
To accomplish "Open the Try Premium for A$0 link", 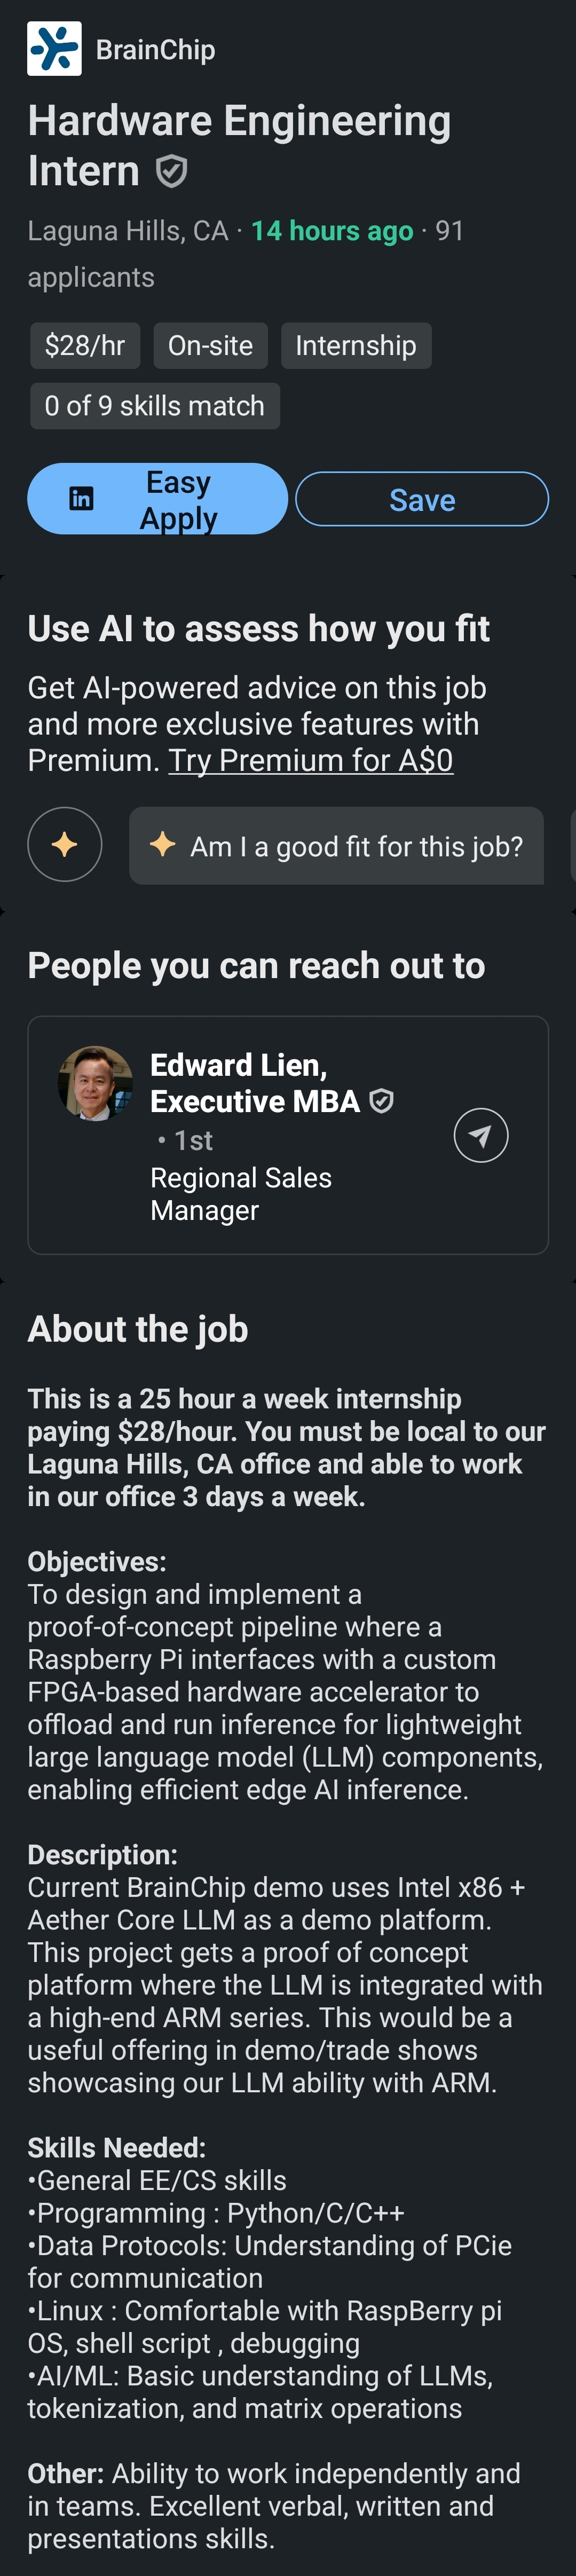I will tap(310, 761).
